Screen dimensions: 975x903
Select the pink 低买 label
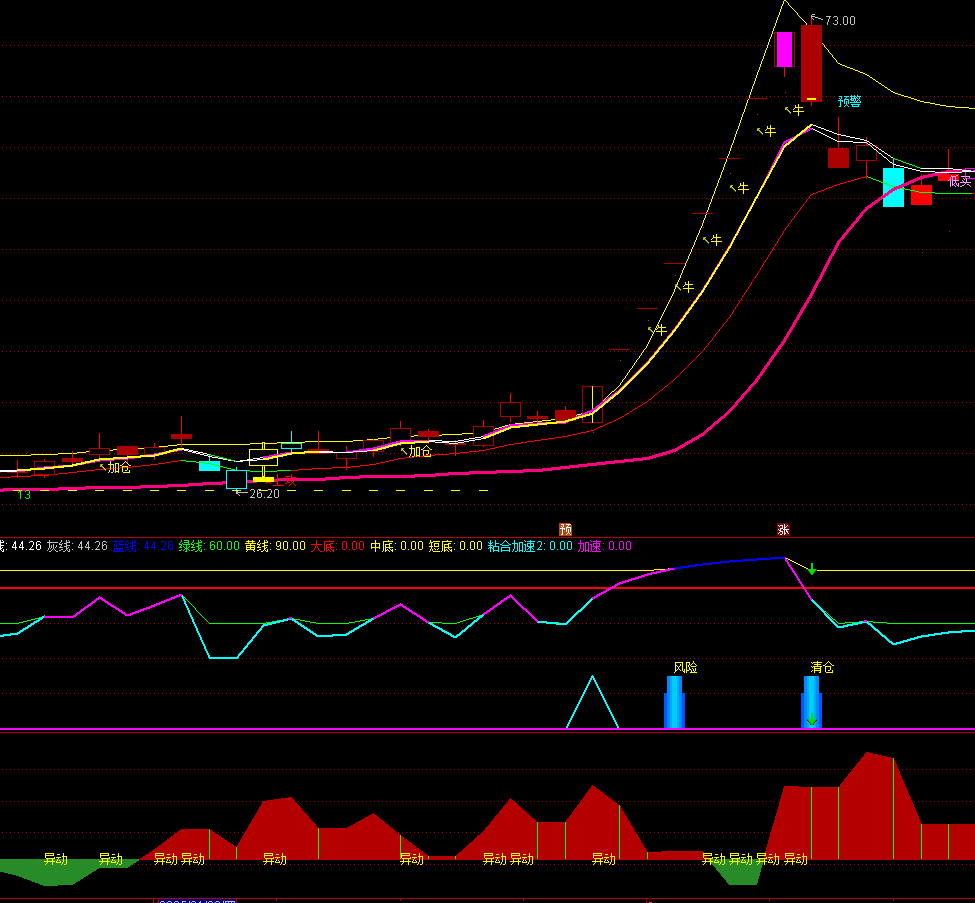pos(960,181)
